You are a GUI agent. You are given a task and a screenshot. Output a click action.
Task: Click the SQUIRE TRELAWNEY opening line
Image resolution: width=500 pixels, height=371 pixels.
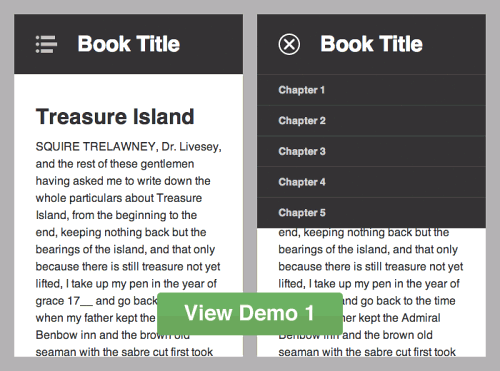(x=129, y=147)
